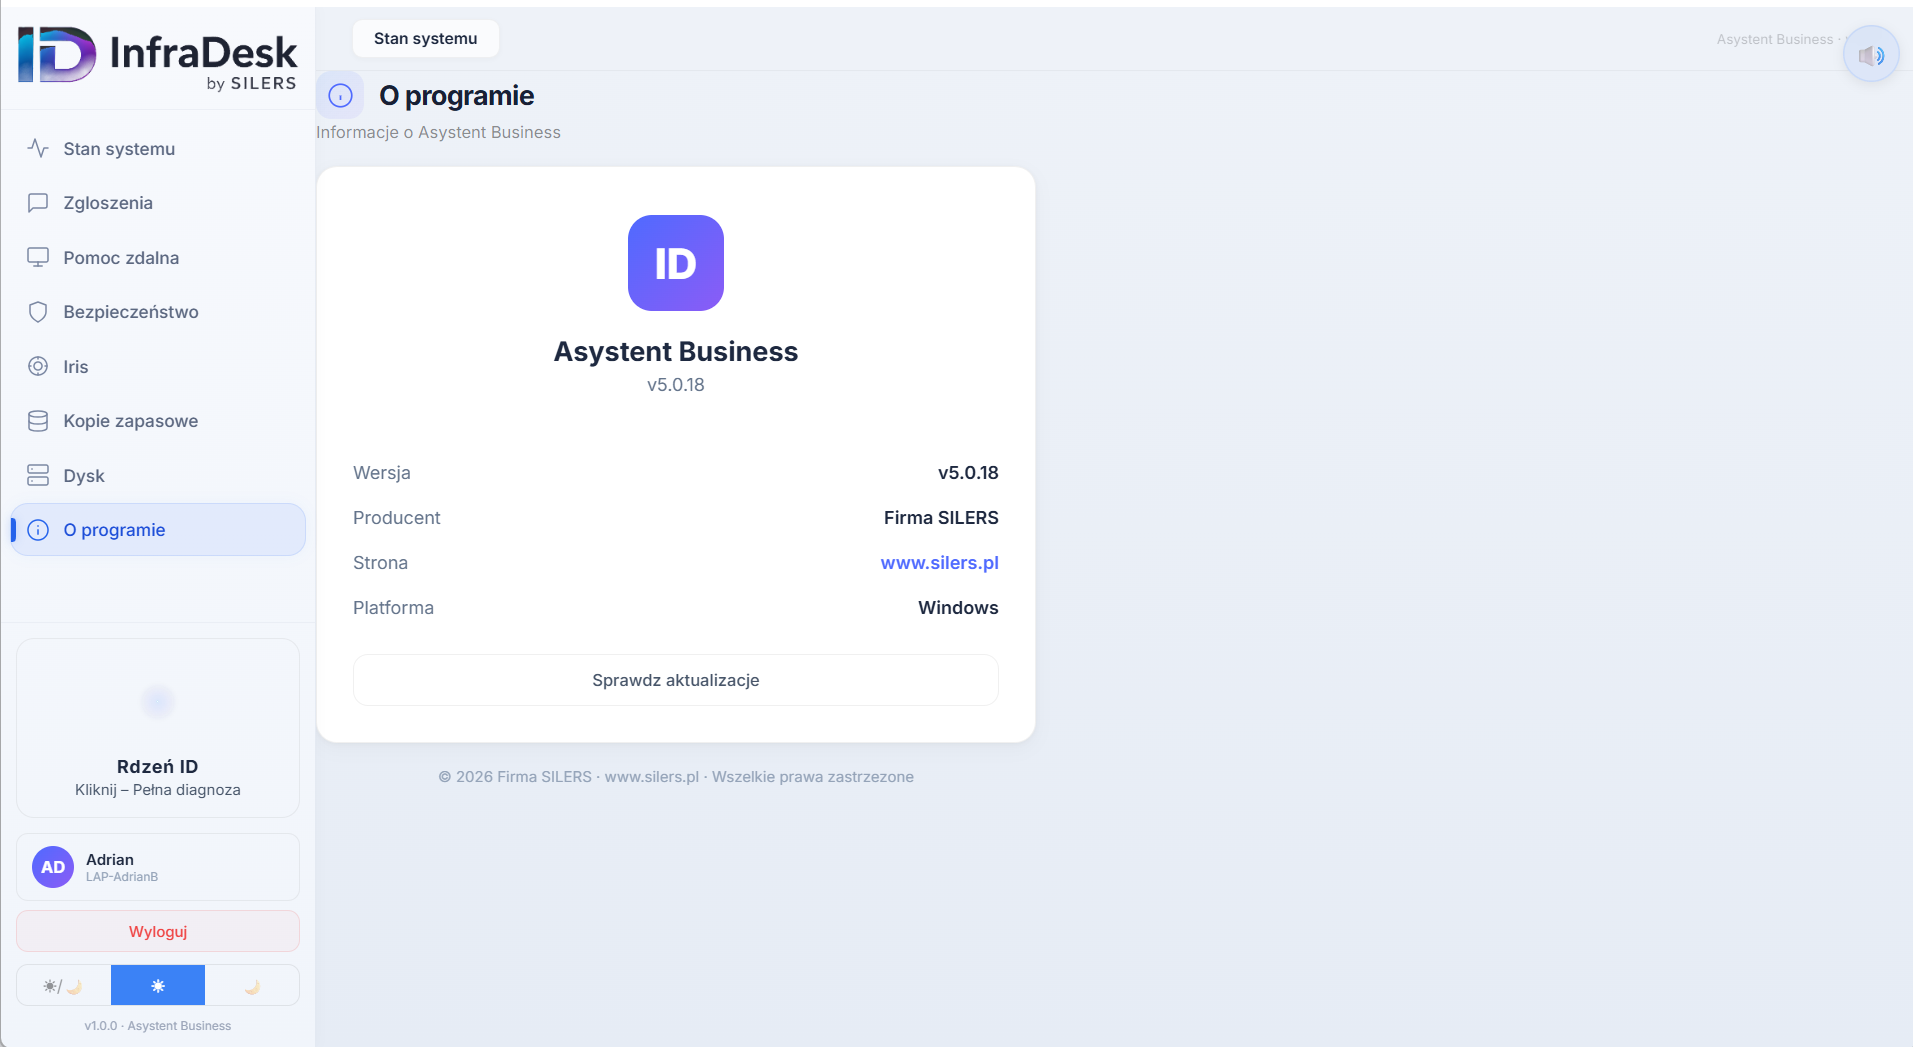Click the Producent label
The image size is (1913, 1047).
coord(397,518)
